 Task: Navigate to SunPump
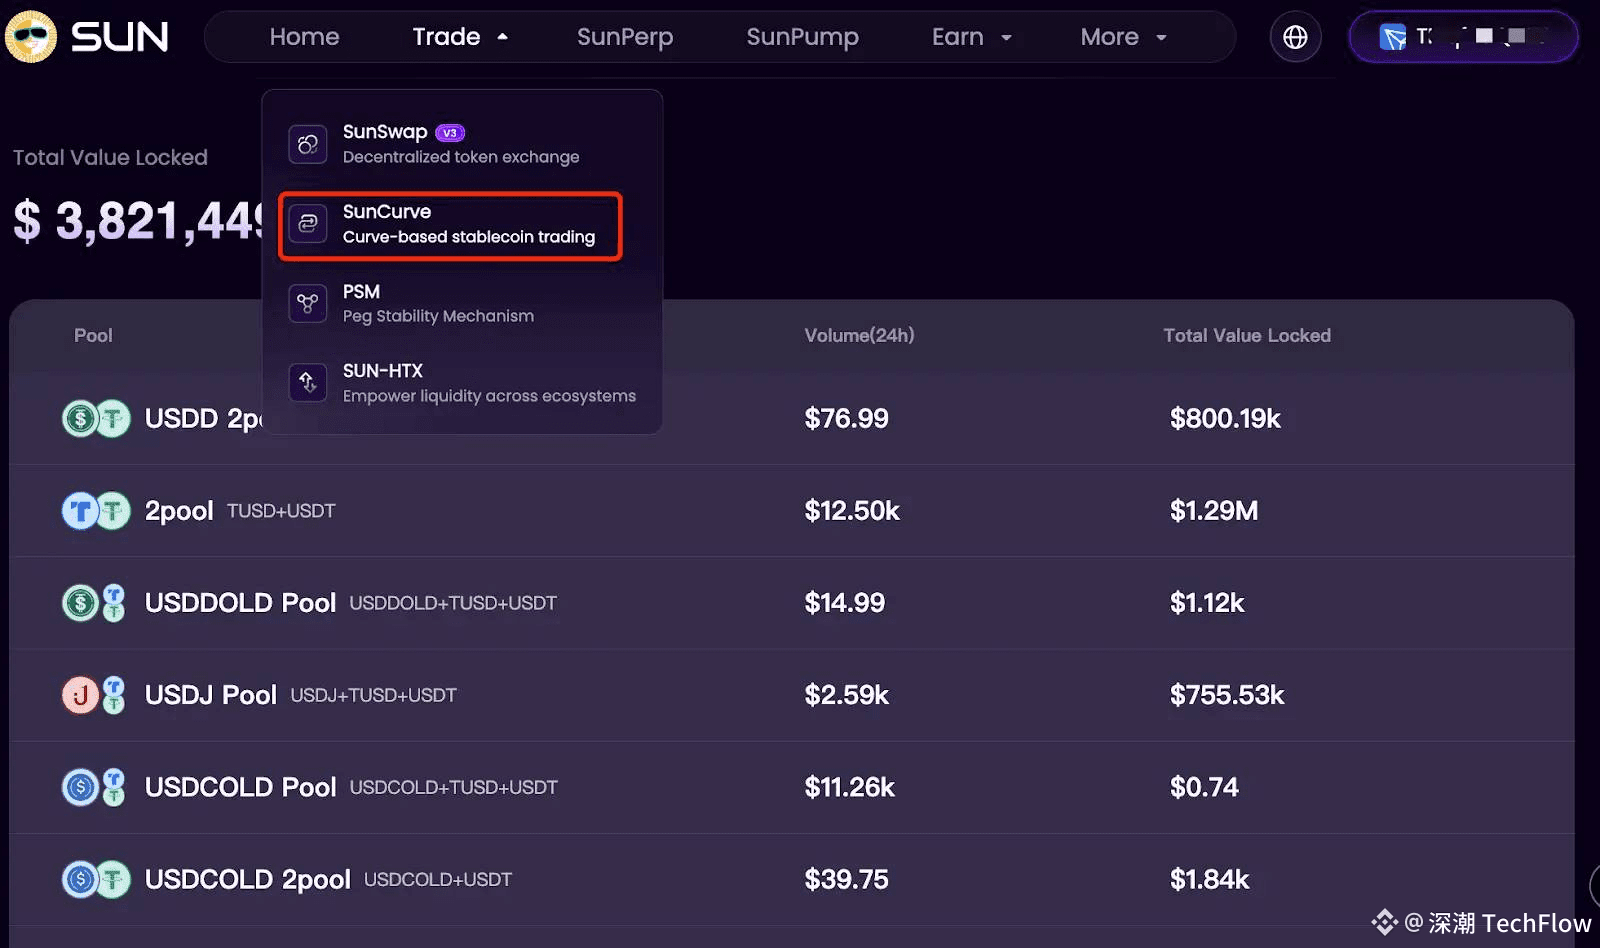tap(802, 37)
